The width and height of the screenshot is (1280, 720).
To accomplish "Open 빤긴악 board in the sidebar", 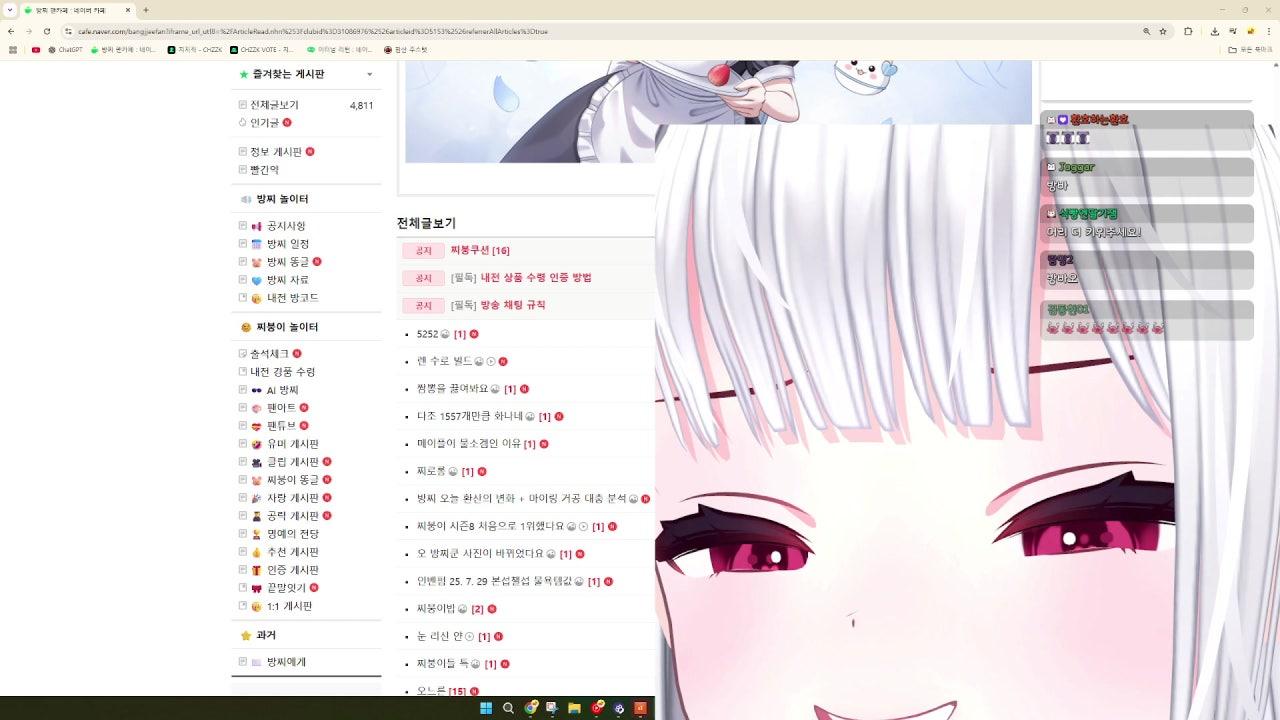I will coord(264,170).
